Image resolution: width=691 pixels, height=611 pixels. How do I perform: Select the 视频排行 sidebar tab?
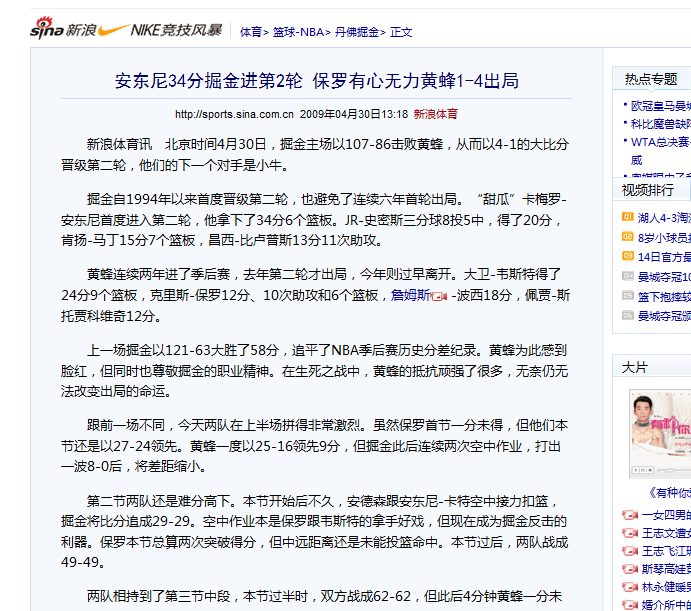[x=648, y=190]
